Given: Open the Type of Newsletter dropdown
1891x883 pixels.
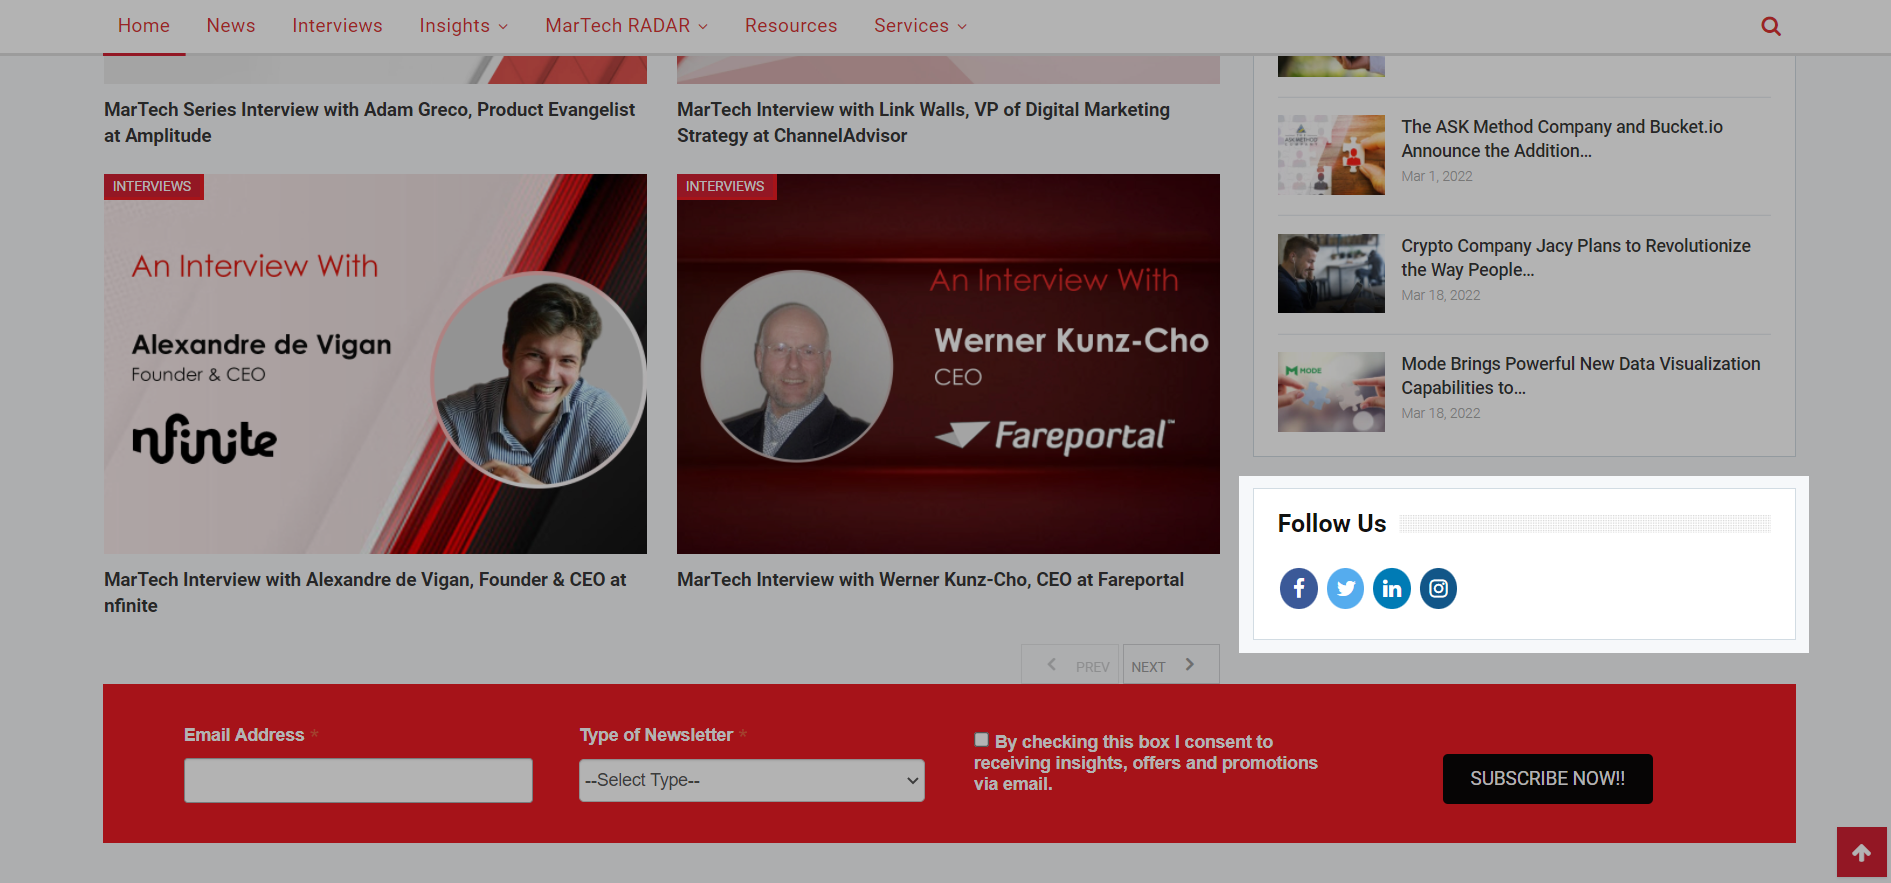Looking at the screenshot, I should tap(751, 780).
